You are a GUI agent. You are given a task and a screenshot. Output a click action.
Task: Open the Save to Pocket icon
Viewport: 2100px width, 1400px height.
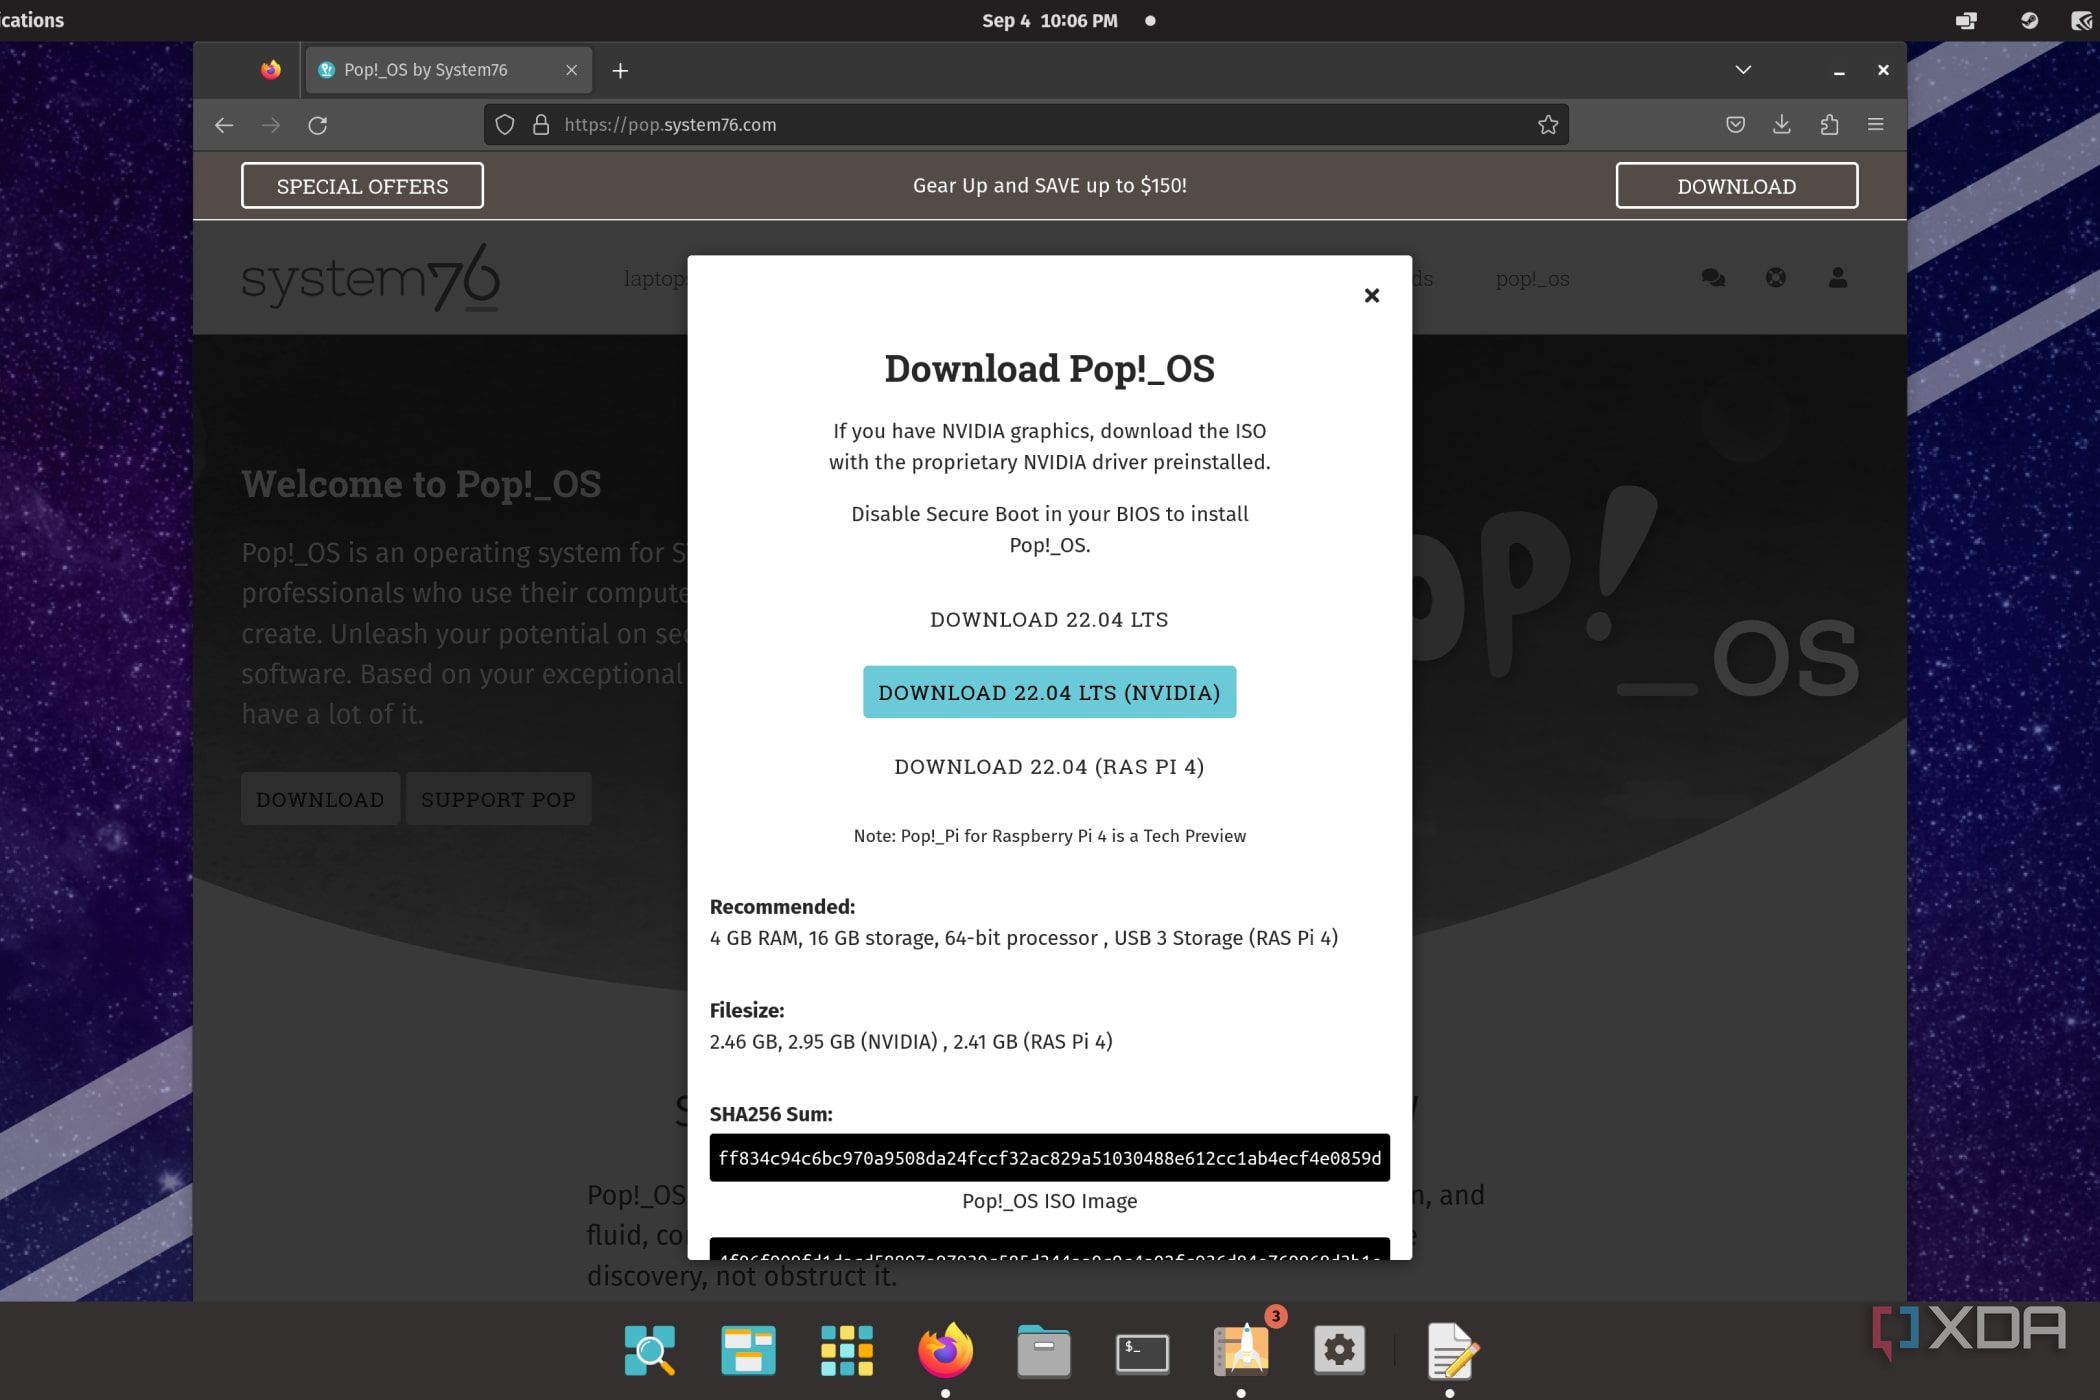[x=1735, y=125]
